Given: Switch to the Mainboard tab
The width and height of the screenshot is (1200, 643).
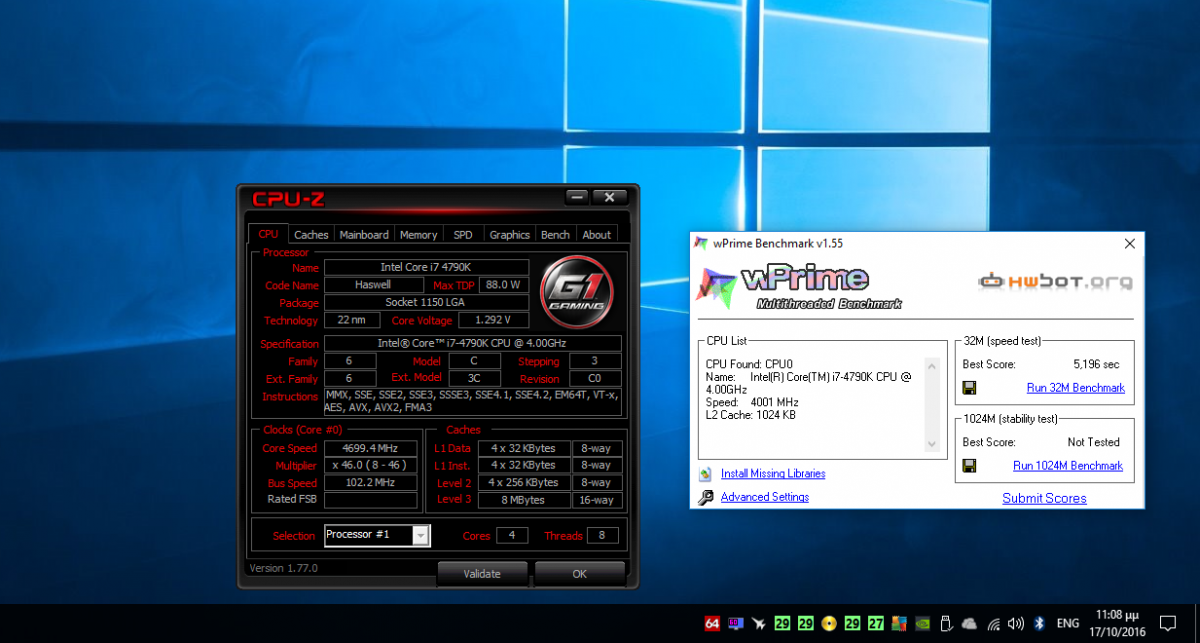Looking at the screenshot, I should pyautogui.click(x=364, y=234).
